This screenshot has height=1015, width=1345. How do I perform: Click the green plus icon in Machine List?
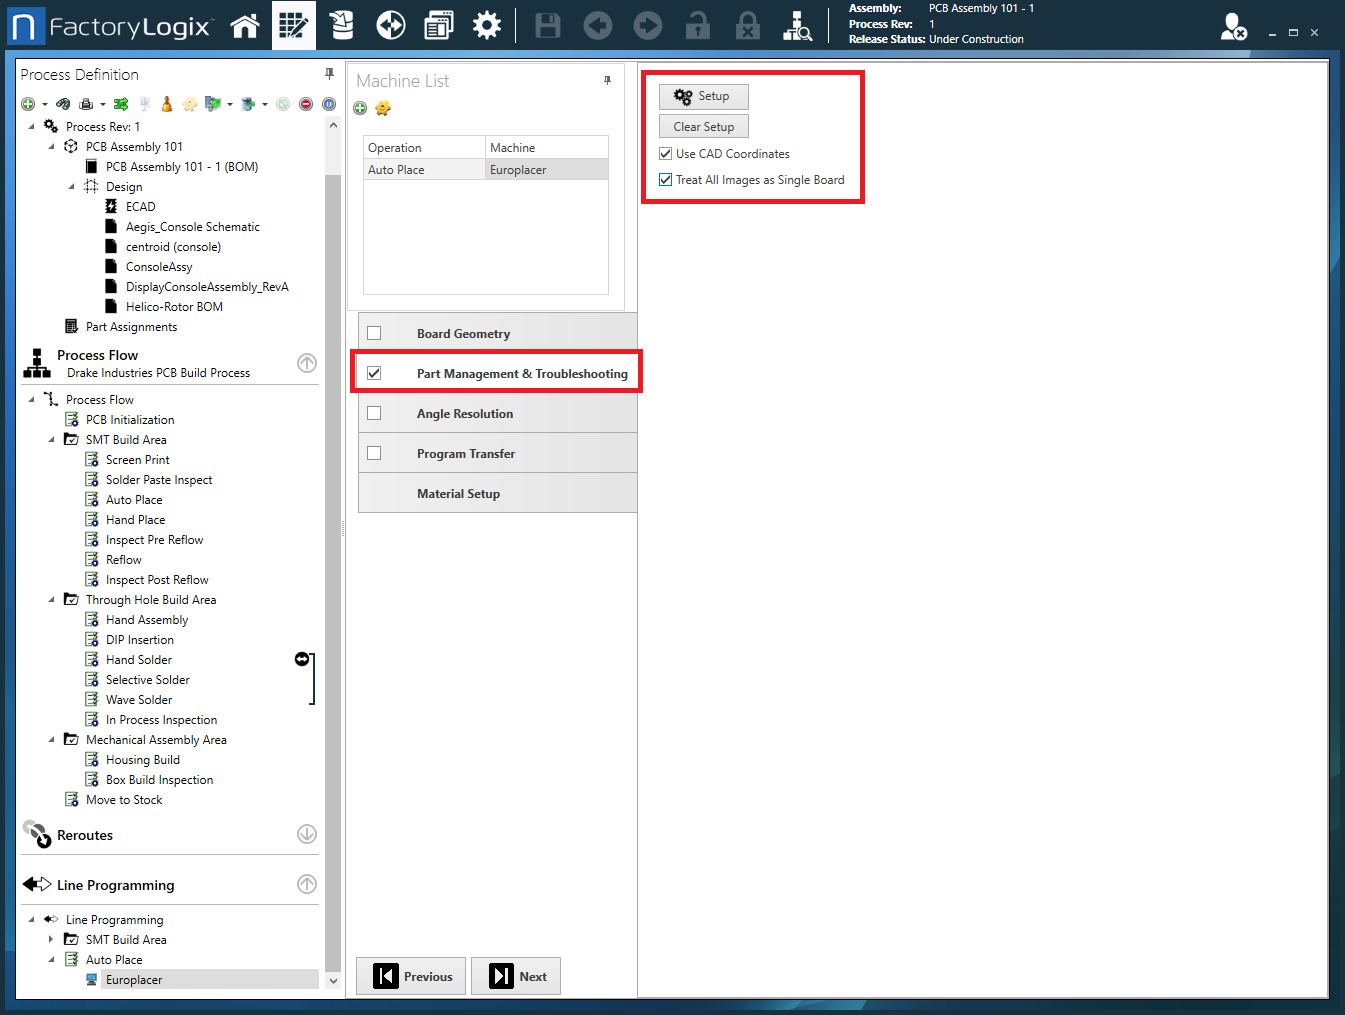click(360, 108)
